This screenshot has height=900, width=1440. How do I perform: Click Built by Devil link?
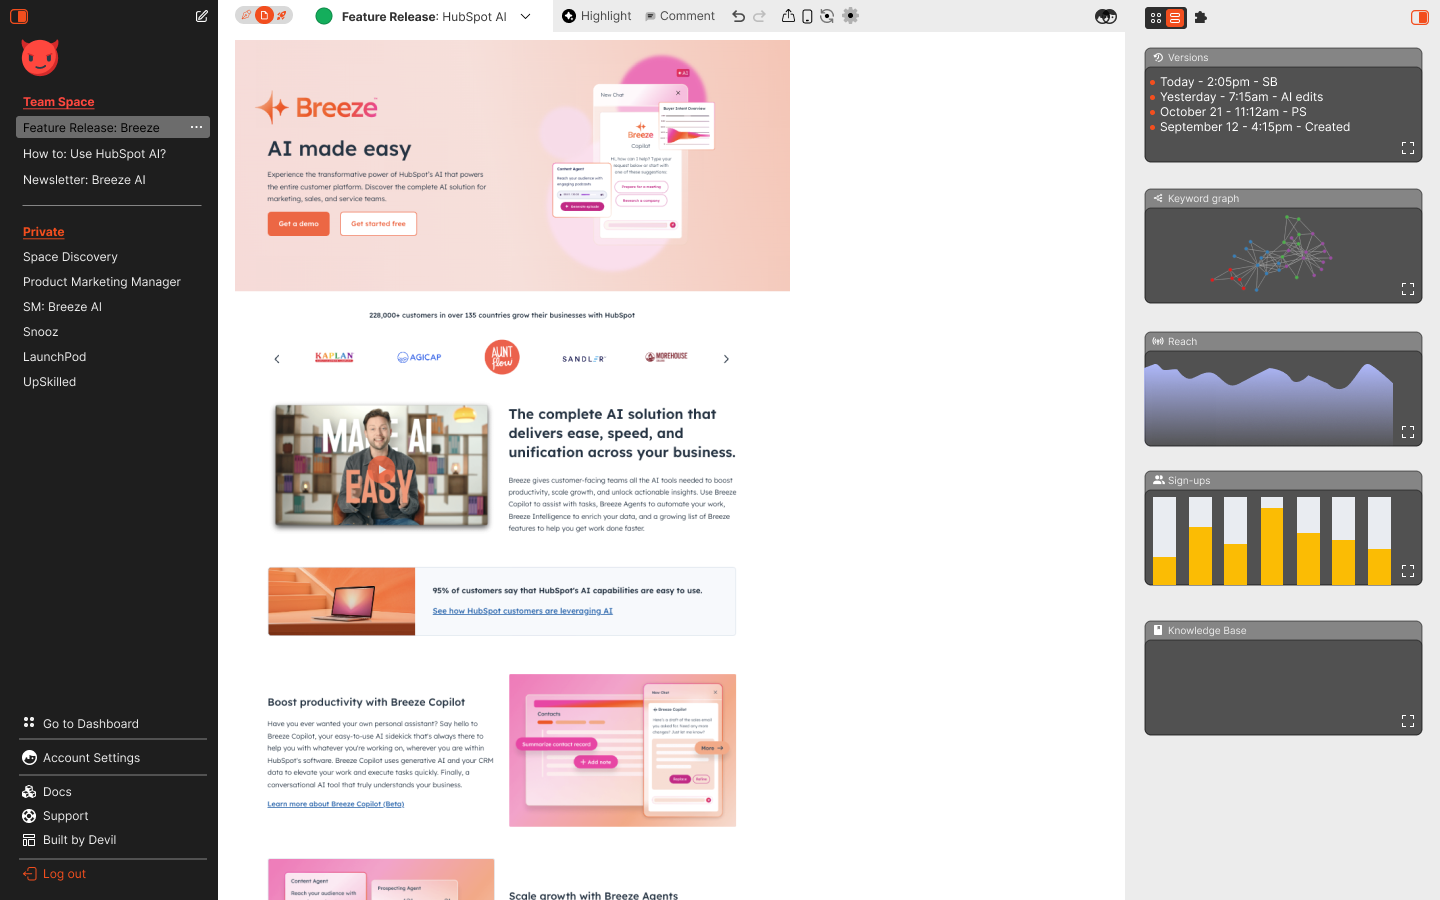point(69,840)
